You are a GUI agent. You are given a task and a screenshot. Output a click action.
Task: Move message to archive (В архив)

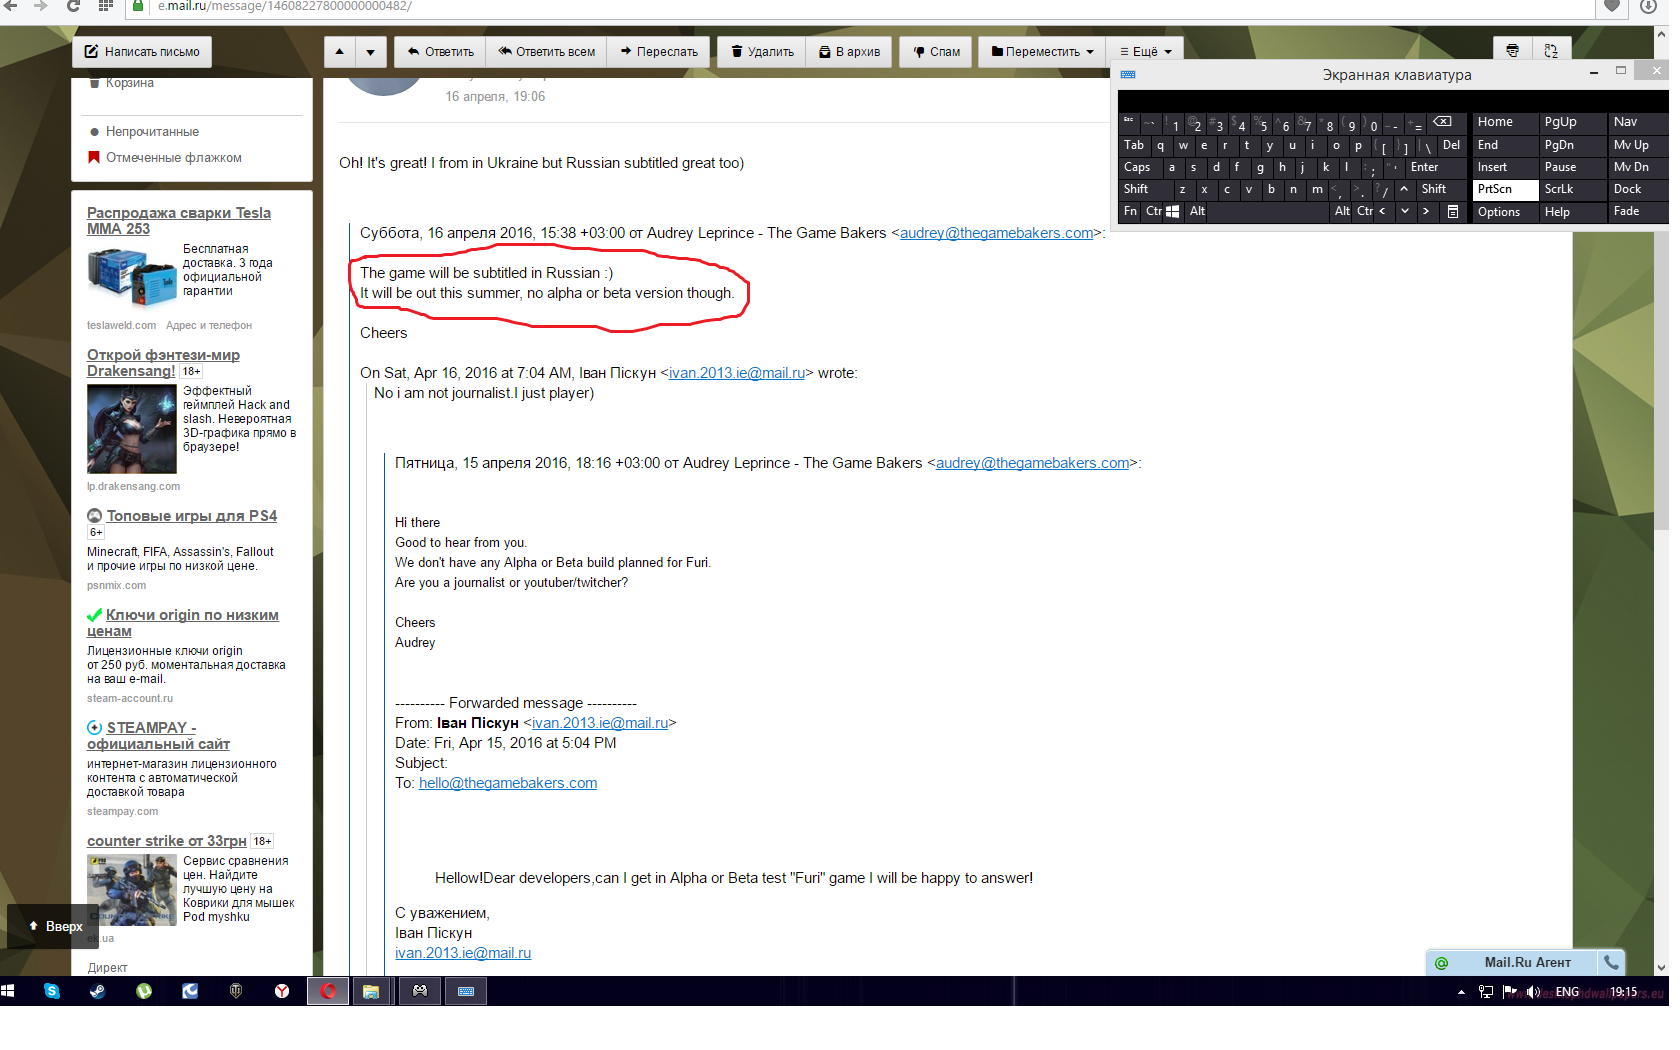click(849, 52)
